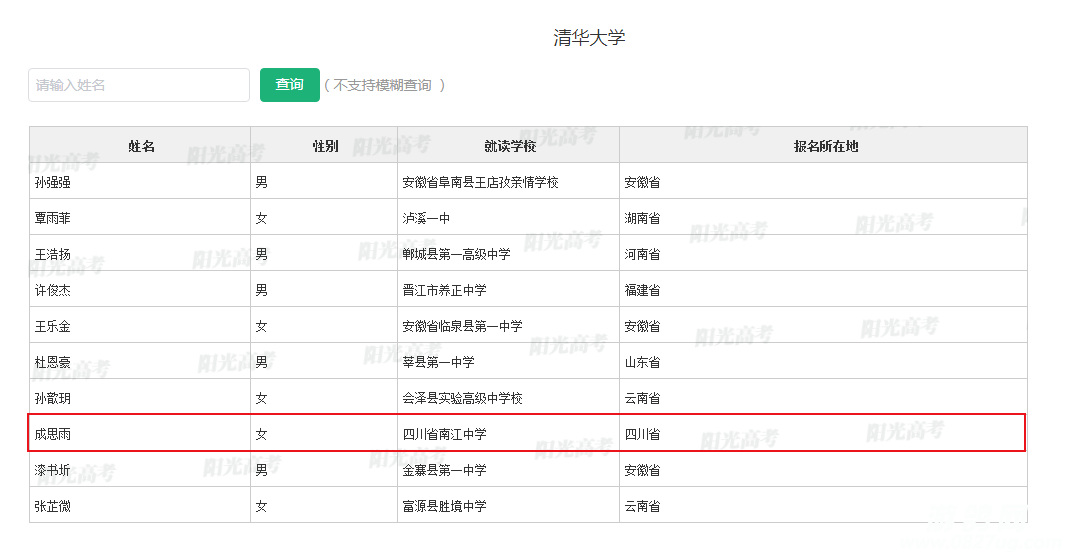The width and height of the screenshot is (1069, 557).
Task: Select the name 成思雨
Action: coord(52,434)
